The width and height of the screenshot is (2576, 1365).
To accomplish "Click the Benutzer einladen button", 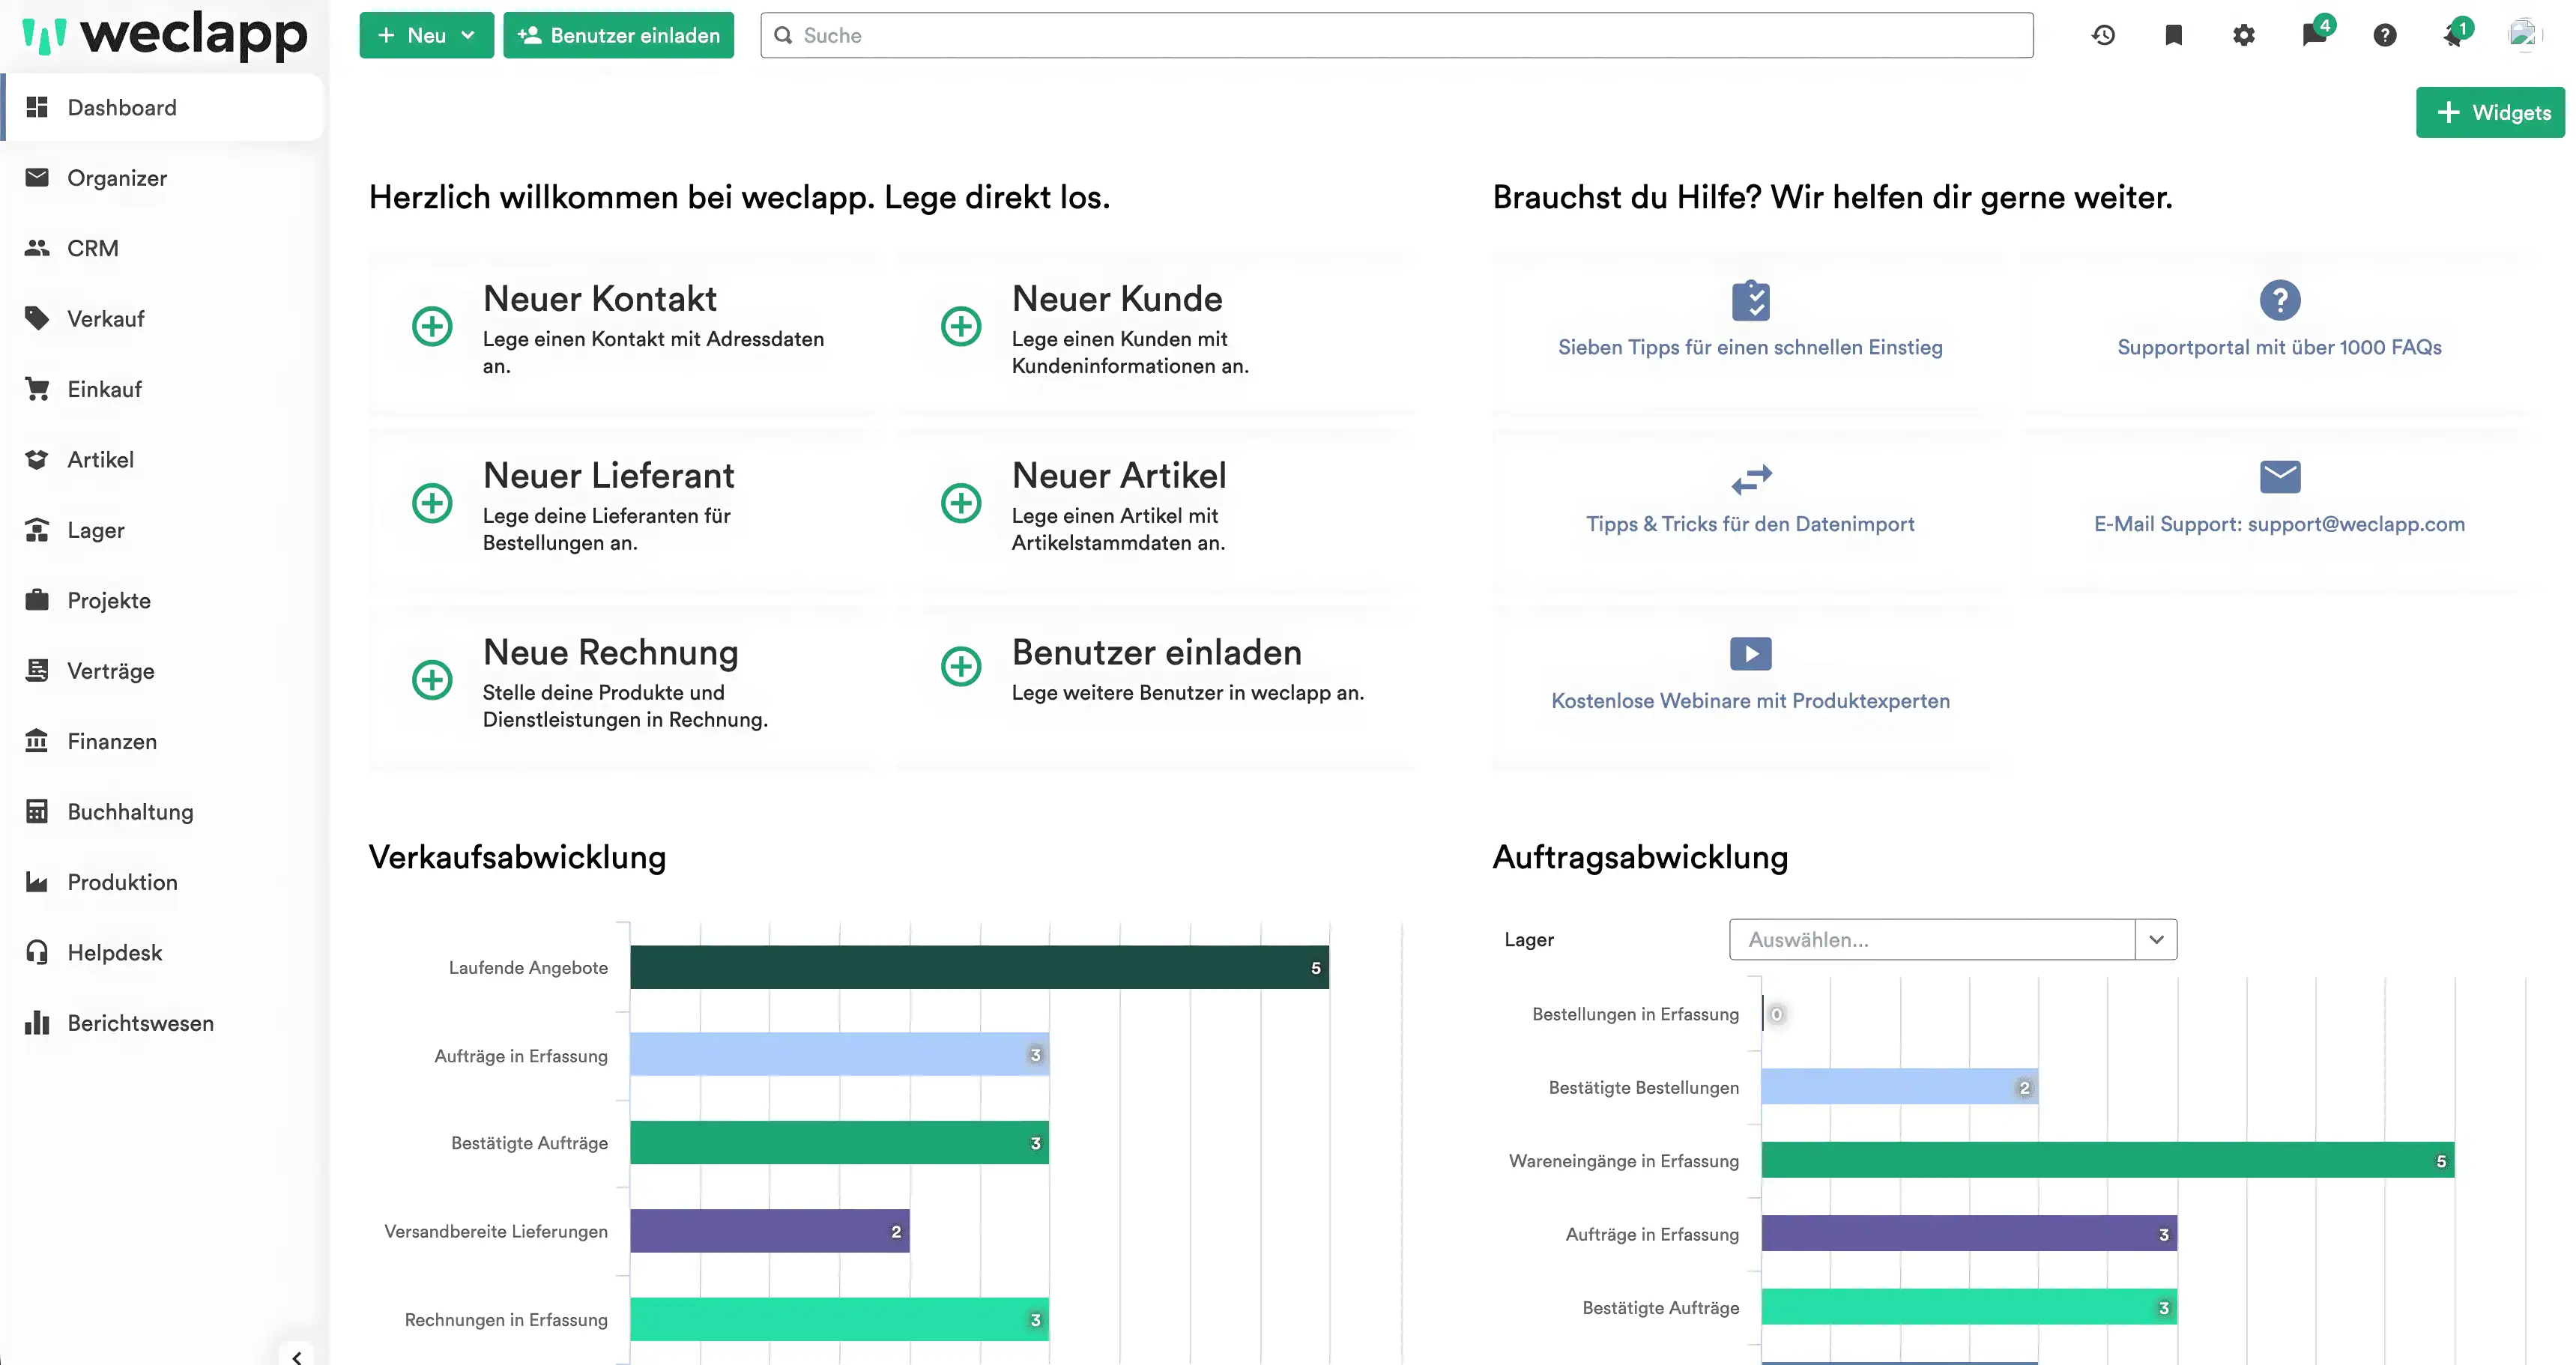I will click(x=618, y=35).
